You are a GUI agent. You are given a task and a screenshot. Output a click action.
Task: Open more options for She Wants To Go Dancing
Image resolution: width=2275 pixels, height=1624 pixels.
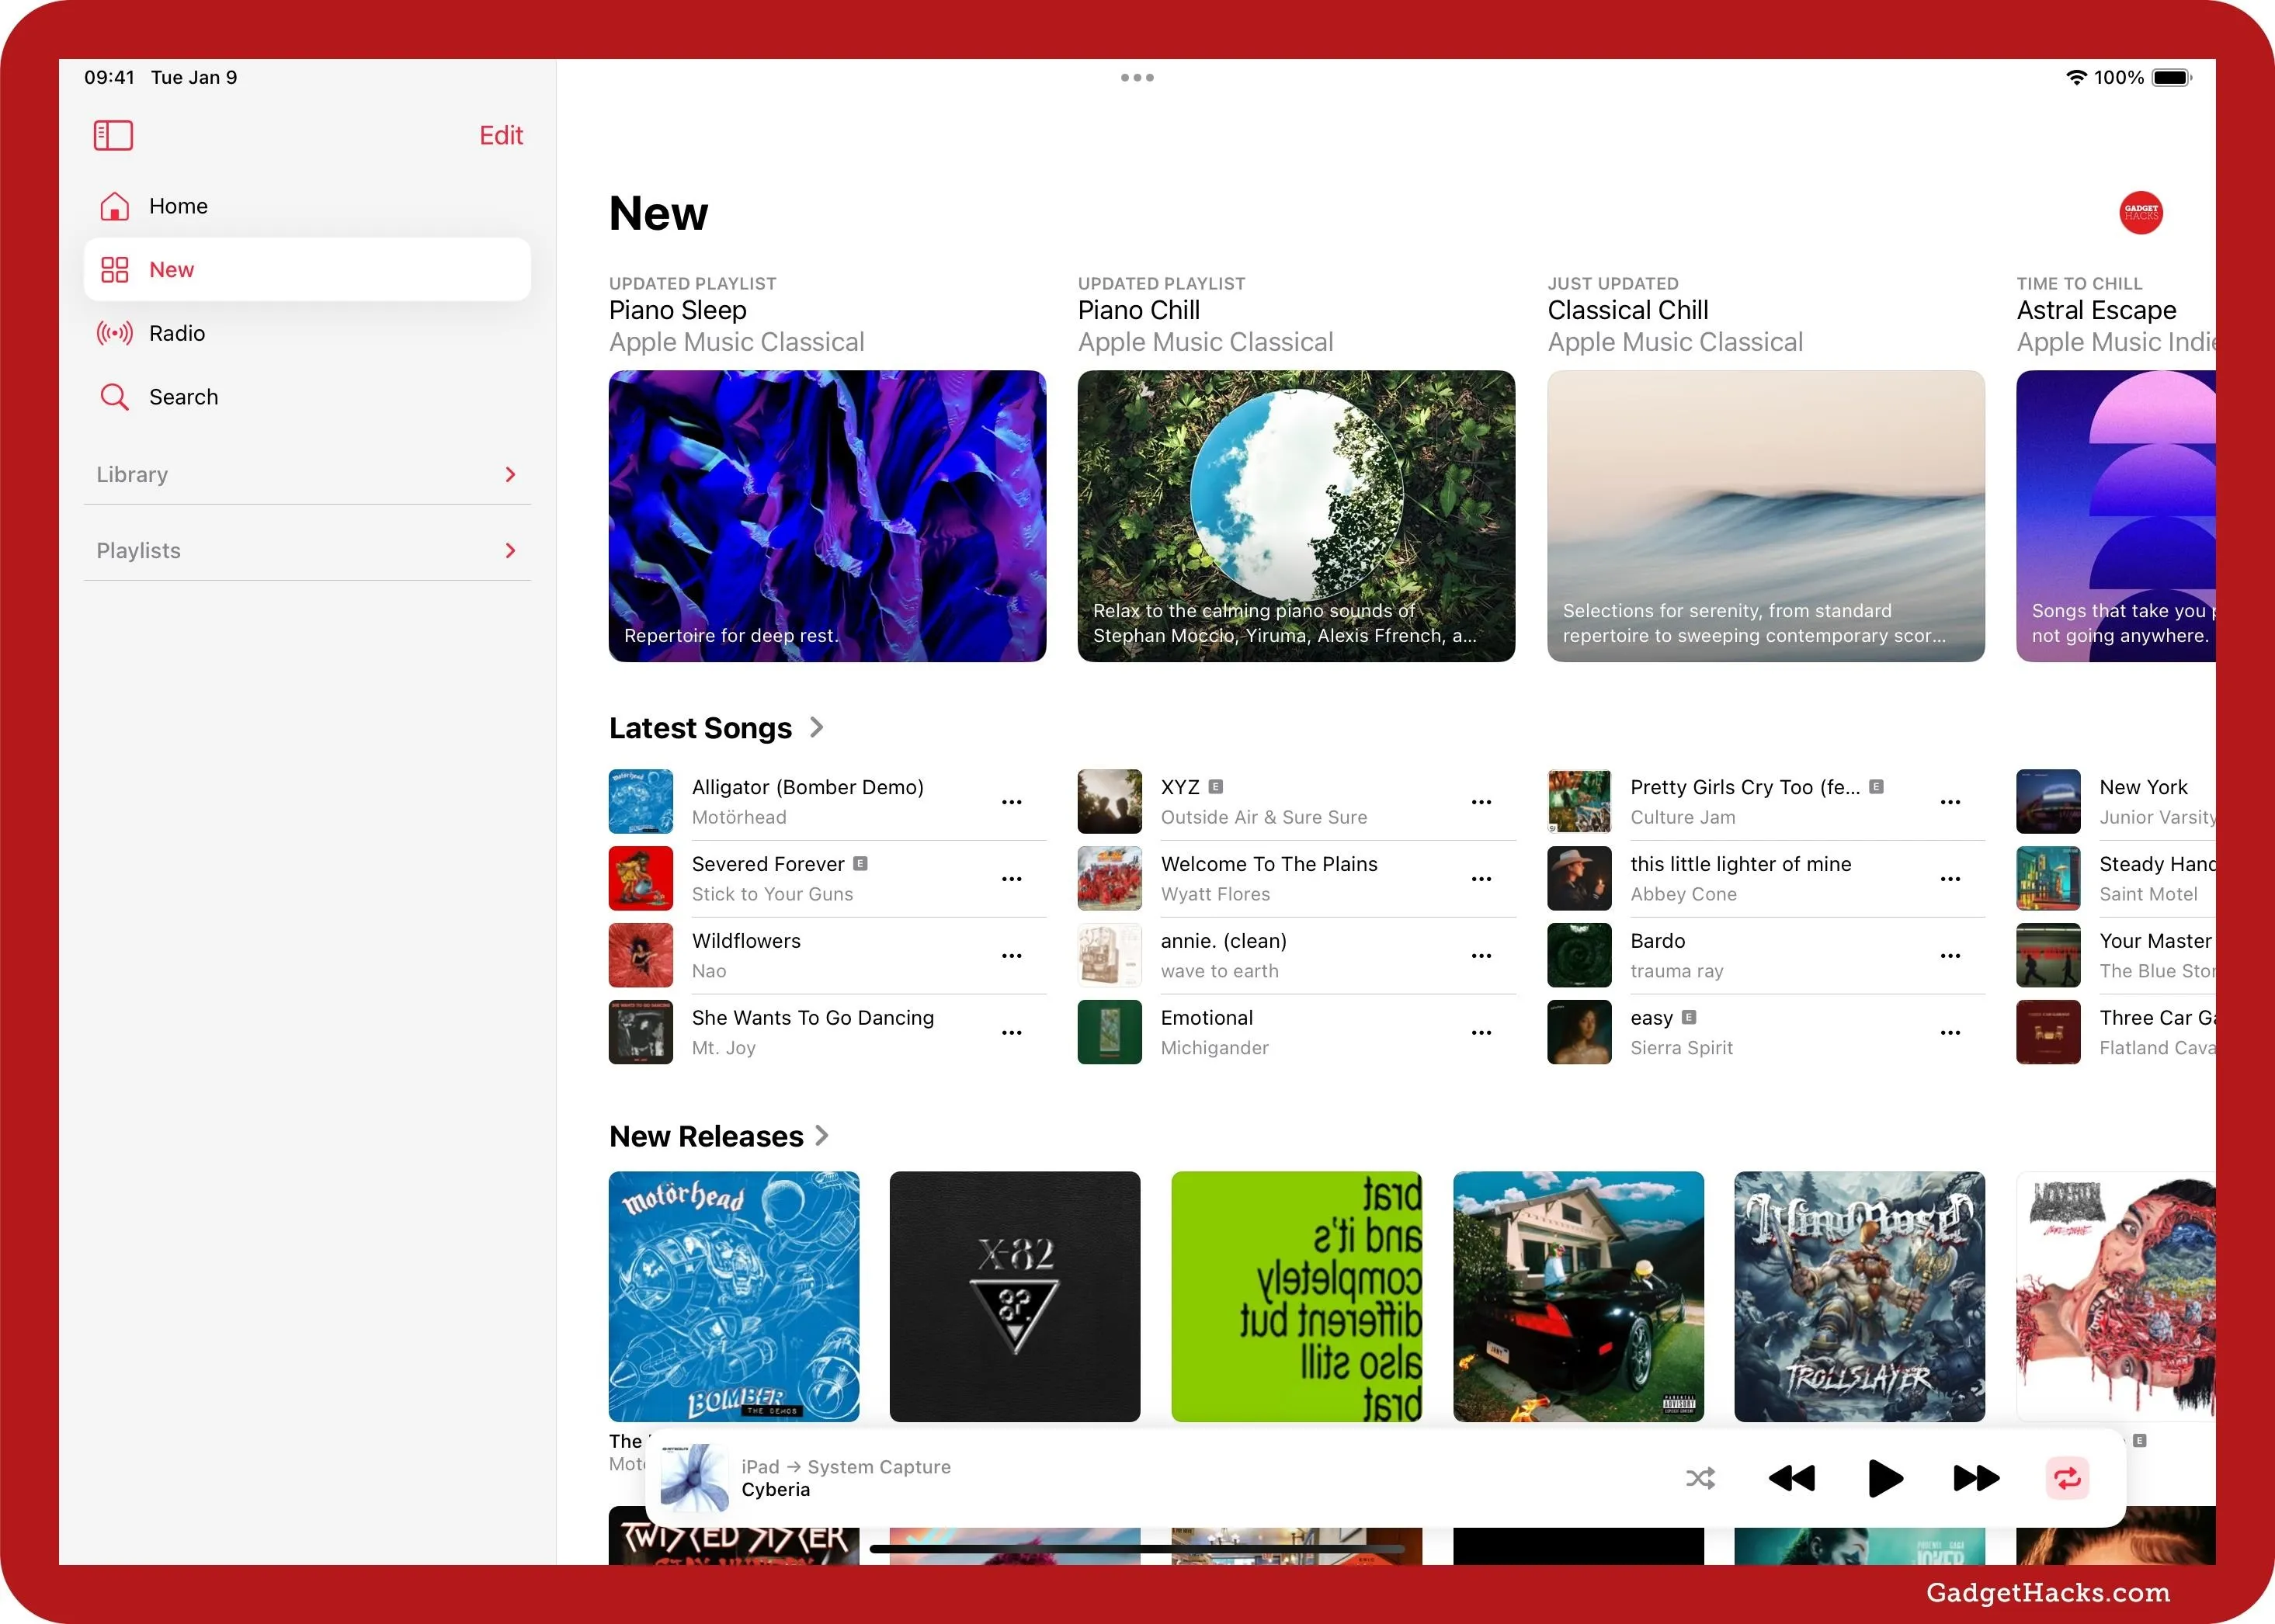1011,1032
